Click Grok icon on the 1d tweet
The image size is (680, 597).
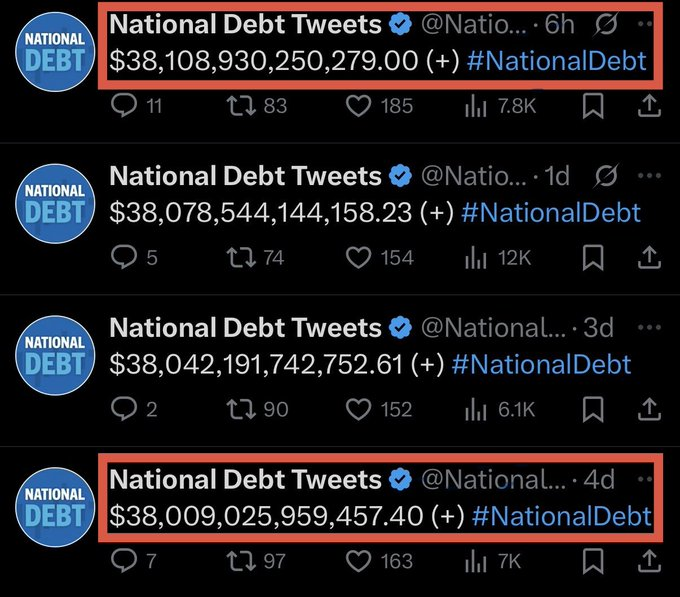pos(604,176)
